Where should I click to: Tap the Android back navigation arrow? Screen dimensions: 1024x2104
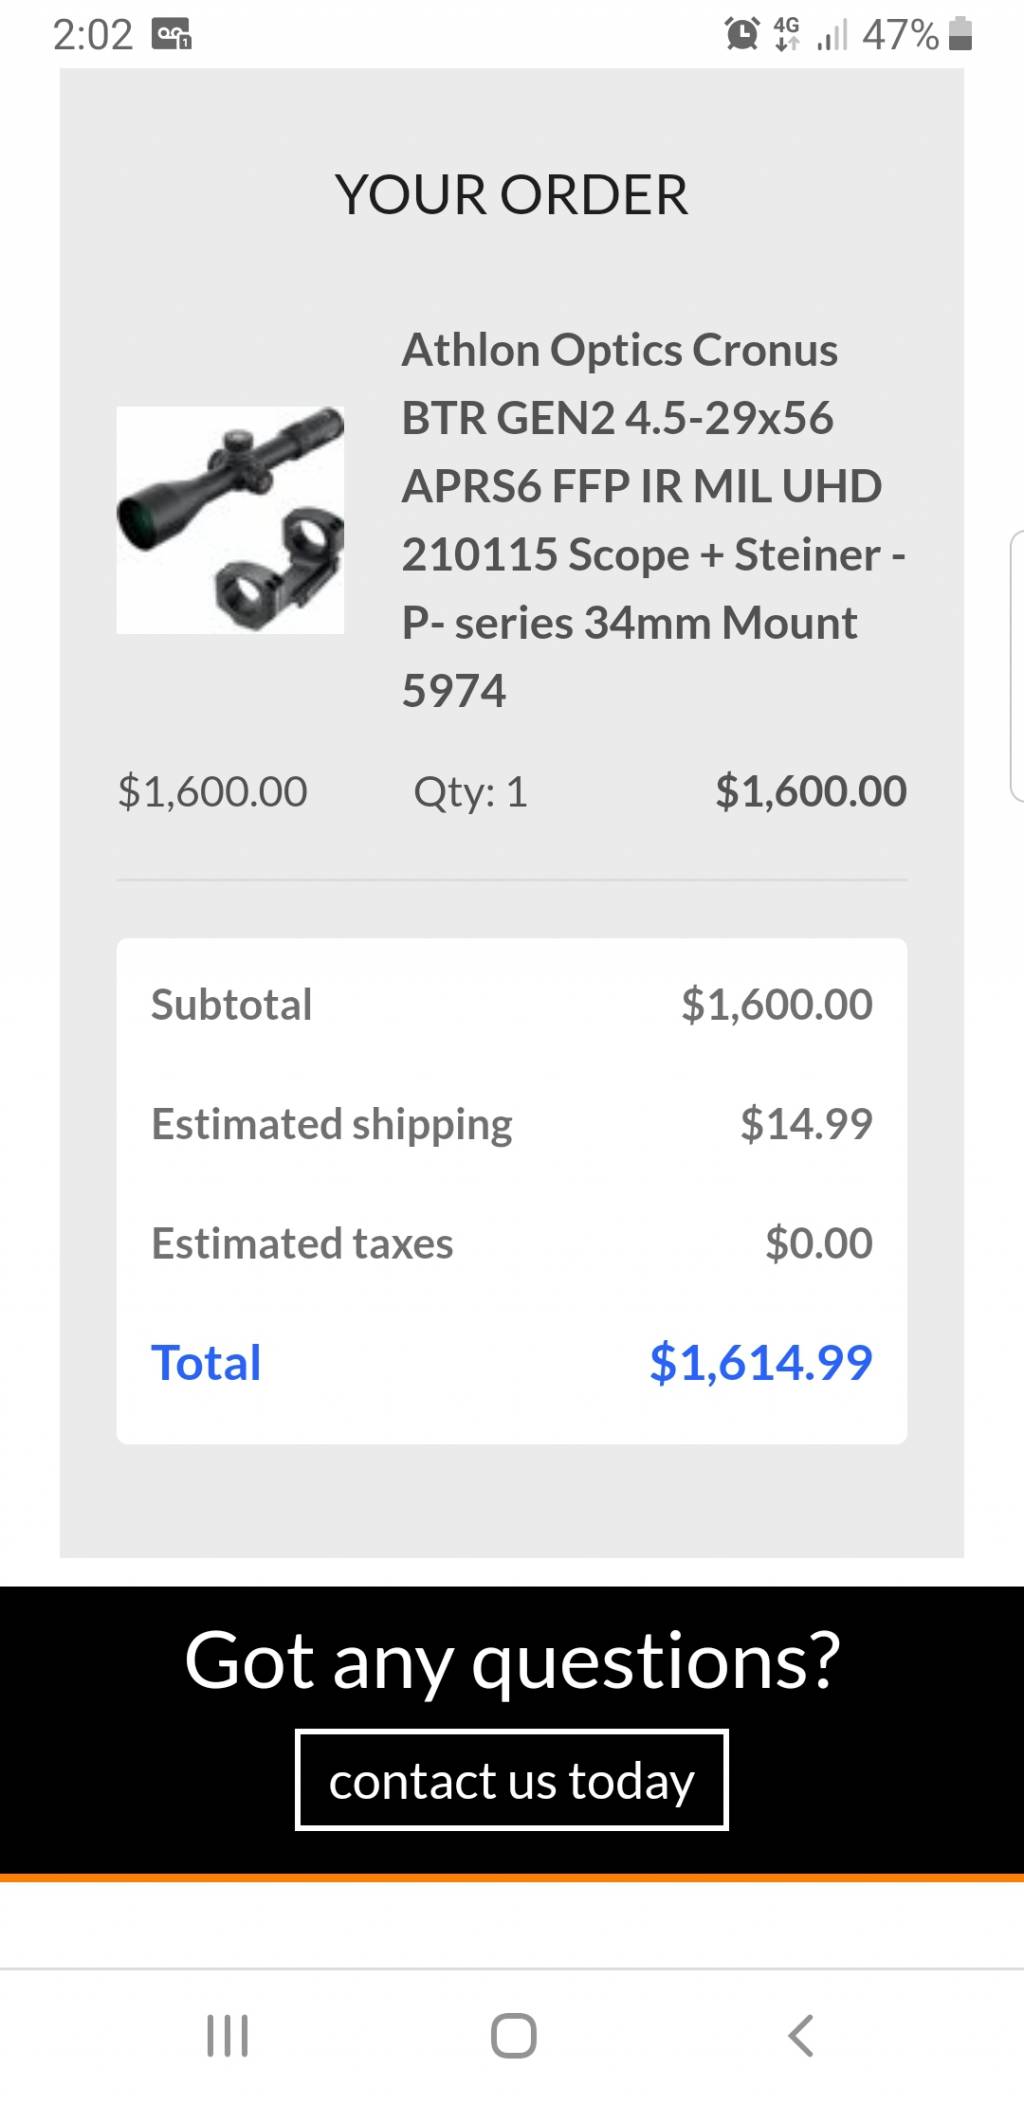pyautogui.click(x=801, y=2035)
